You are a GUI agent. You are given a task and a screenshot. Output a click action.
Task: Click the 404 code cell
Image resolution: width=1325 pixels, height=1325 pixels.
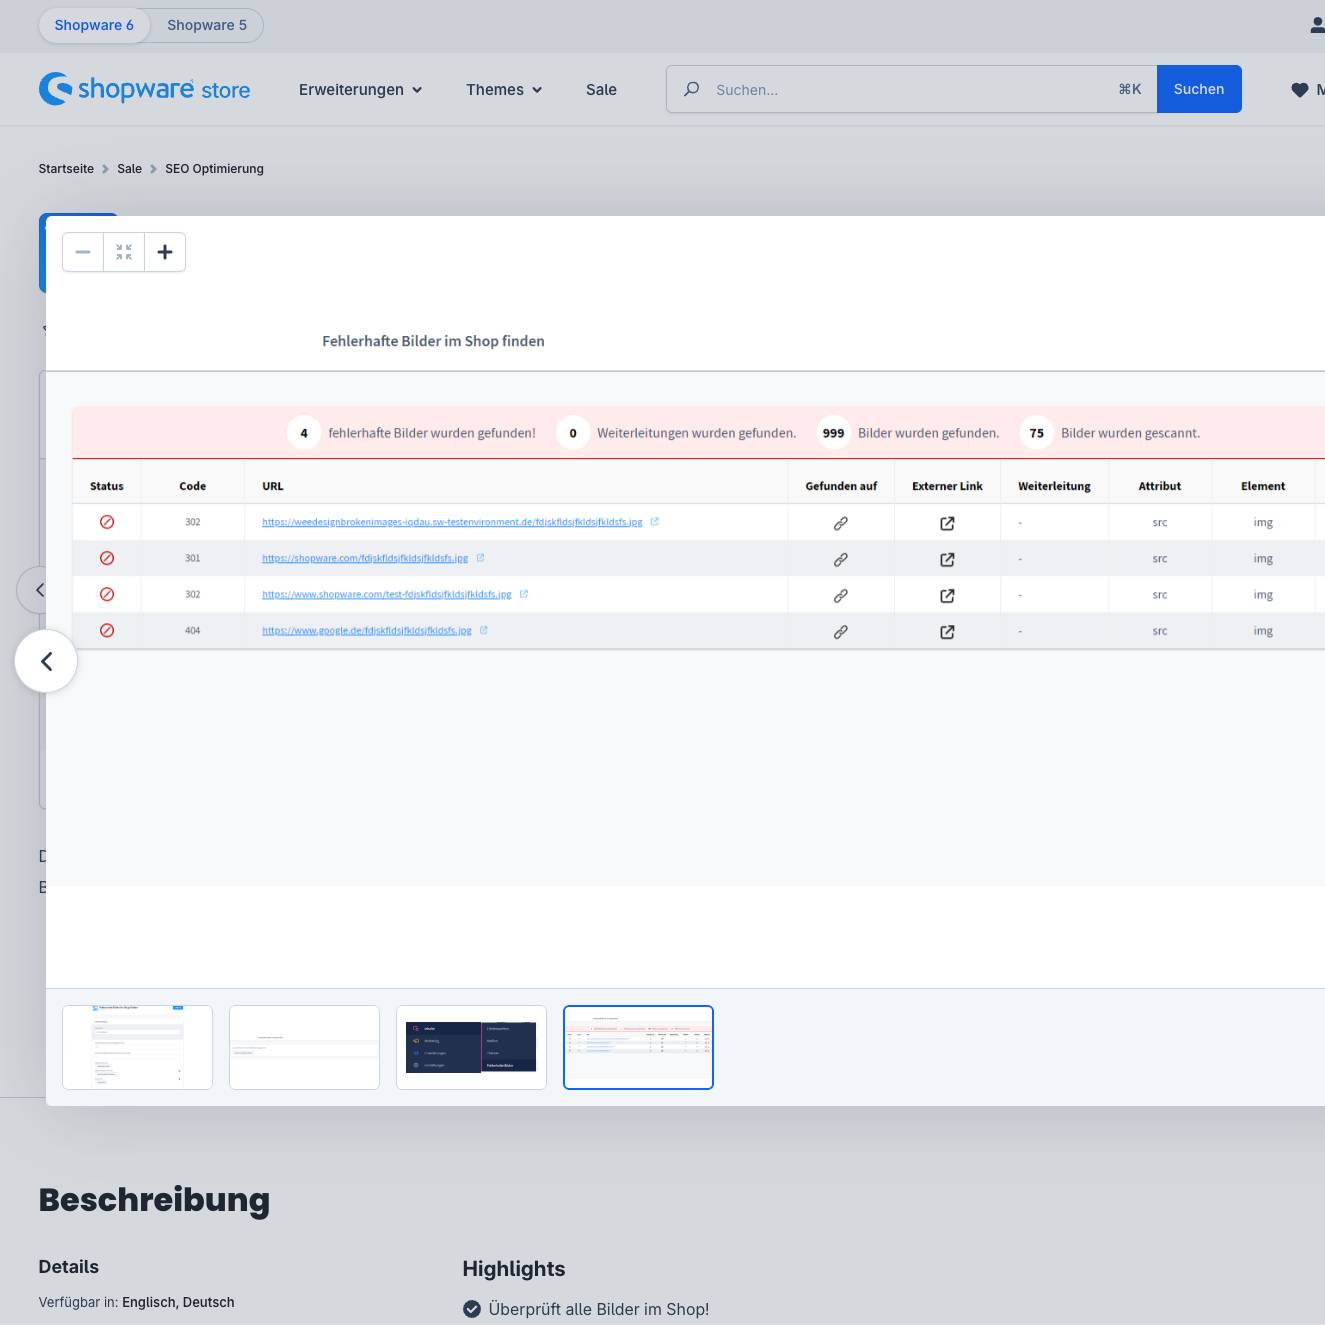192,631
